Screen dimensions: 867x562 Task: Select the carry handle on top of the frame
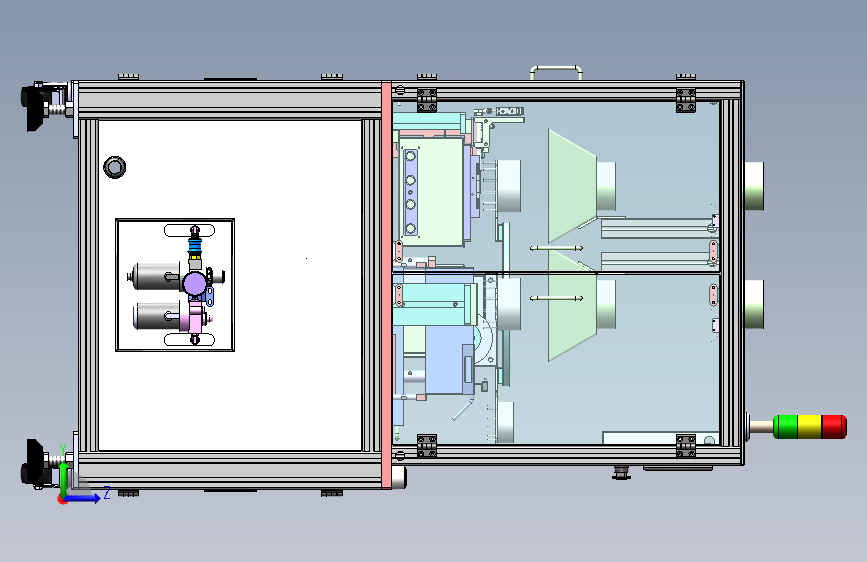(556, 72)
